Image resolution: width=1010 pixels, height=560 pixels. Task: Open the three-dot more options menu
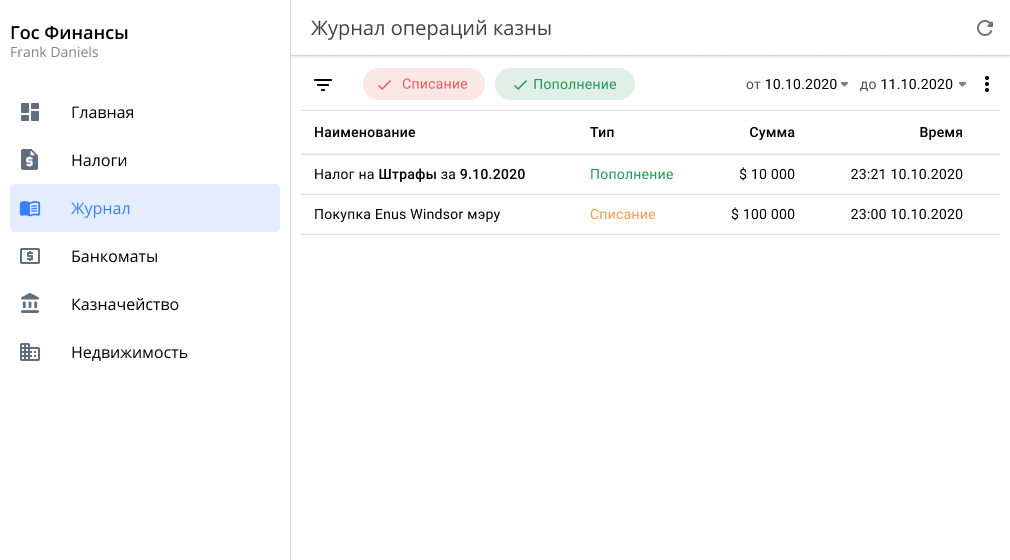click(987, 85)
